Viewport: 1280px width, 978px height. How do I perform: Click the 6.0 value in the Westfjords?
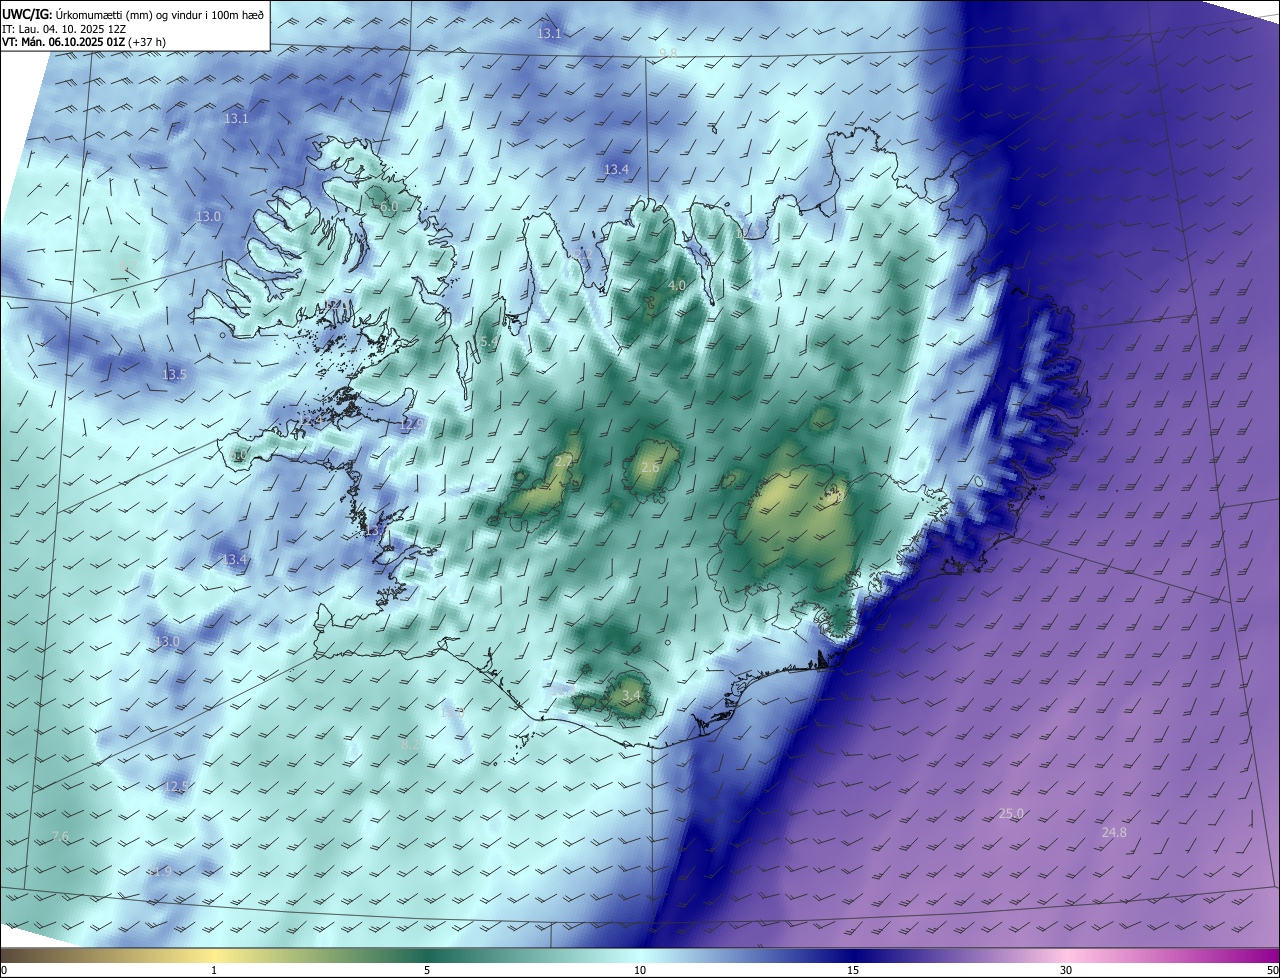[389, 206]
